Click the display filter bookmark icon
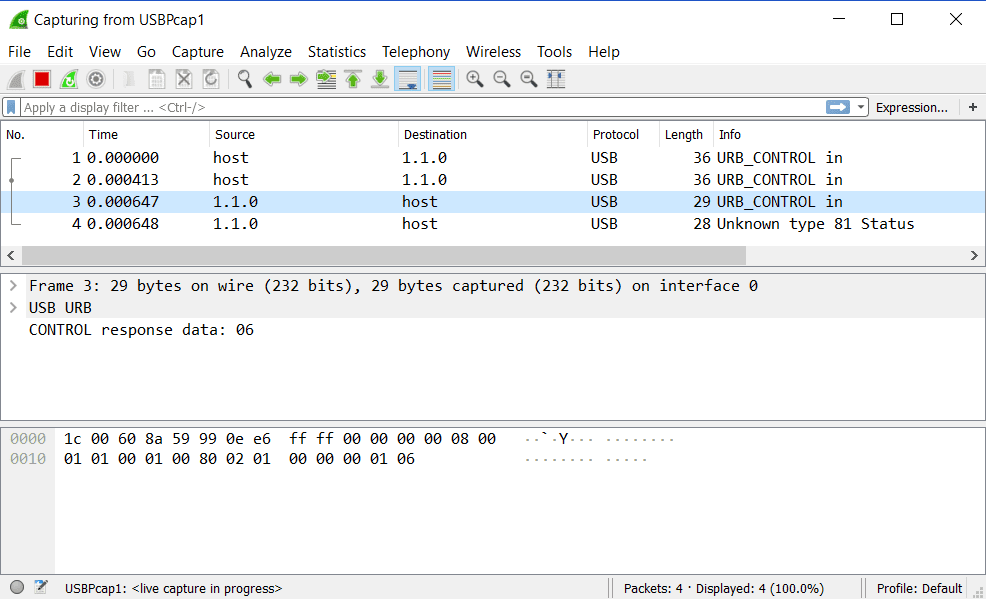Screen dimensions: 986x599 (11, 107)
